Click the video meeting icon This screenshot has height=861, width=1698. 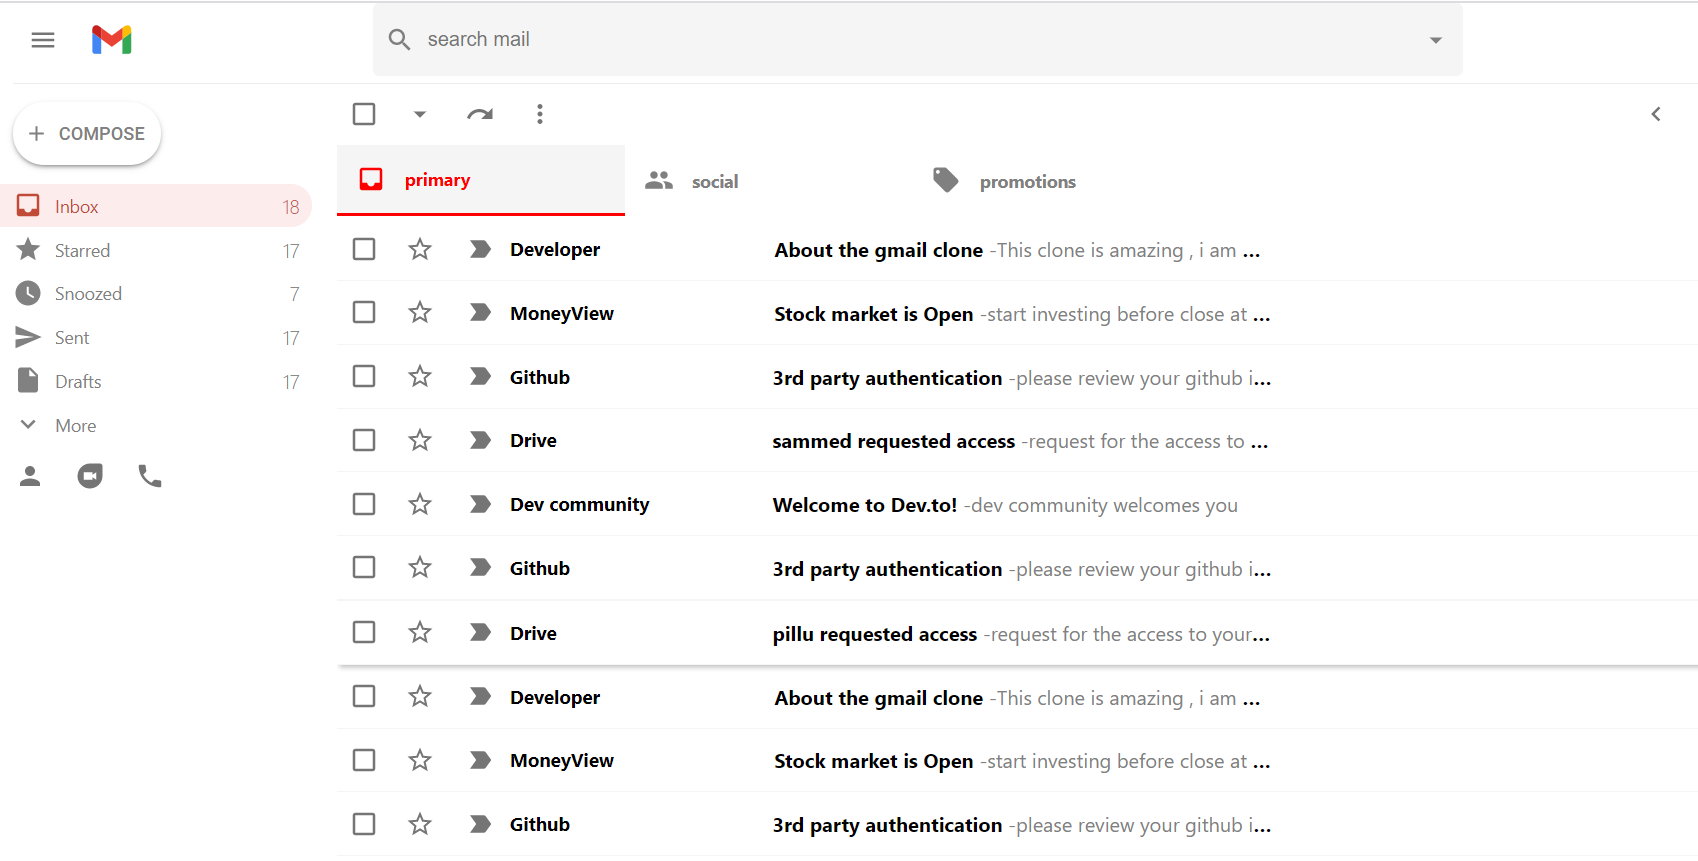(90, 476)
